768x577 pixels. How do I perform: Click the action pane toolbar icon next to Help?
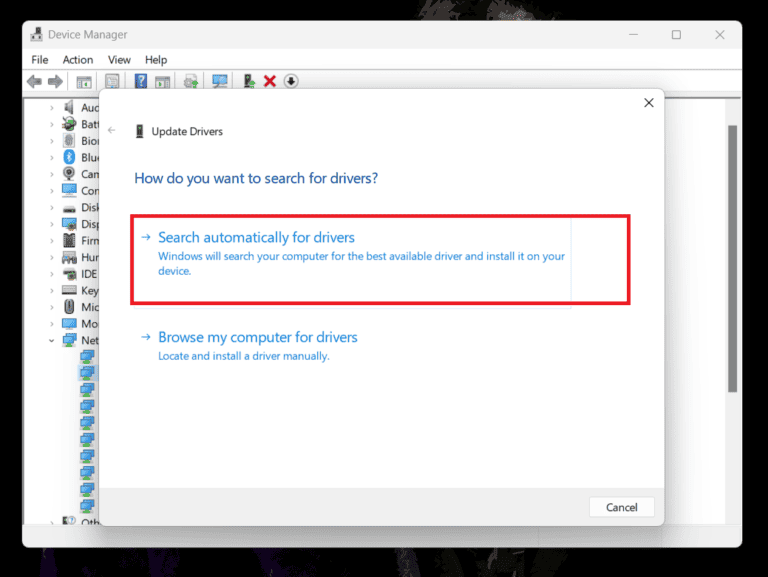[163, 82]
